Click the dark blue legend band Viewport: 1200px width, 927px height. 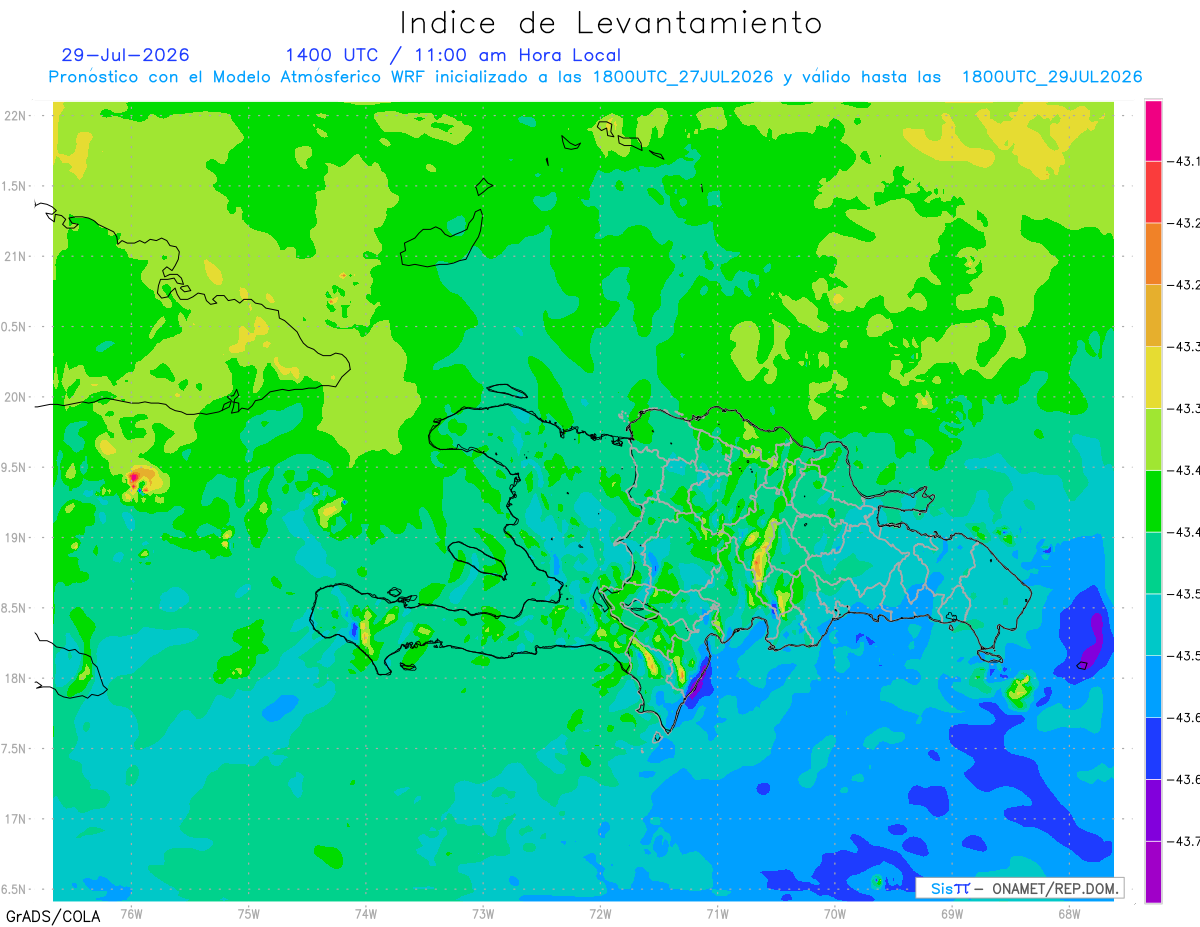tap(1153, 748)
